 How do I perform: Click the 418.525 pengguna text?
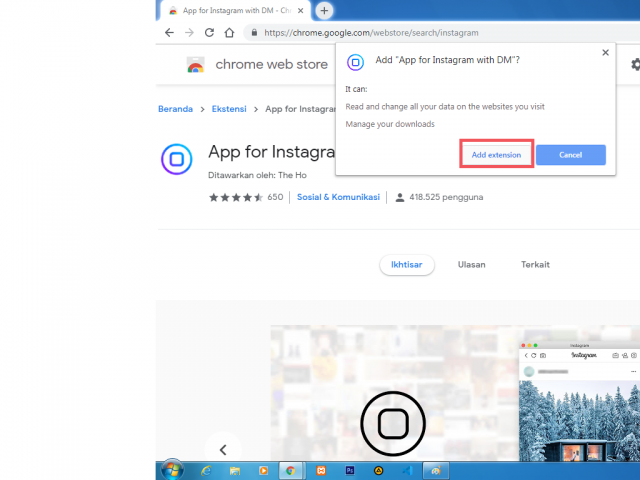tap(446, 197)
